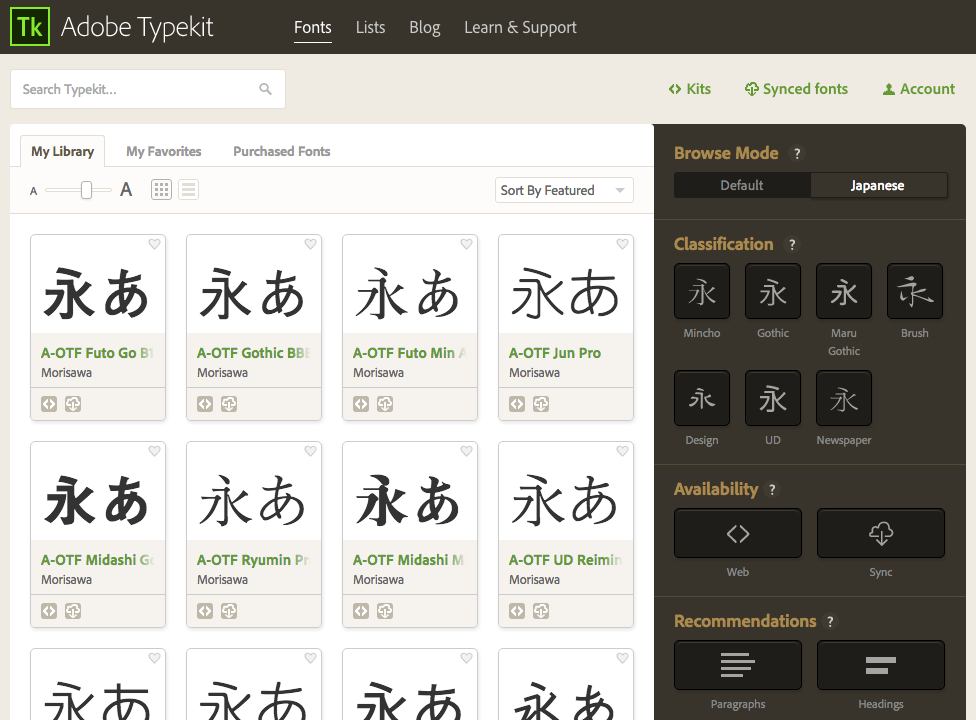Click the search magnifier icon

265,89
